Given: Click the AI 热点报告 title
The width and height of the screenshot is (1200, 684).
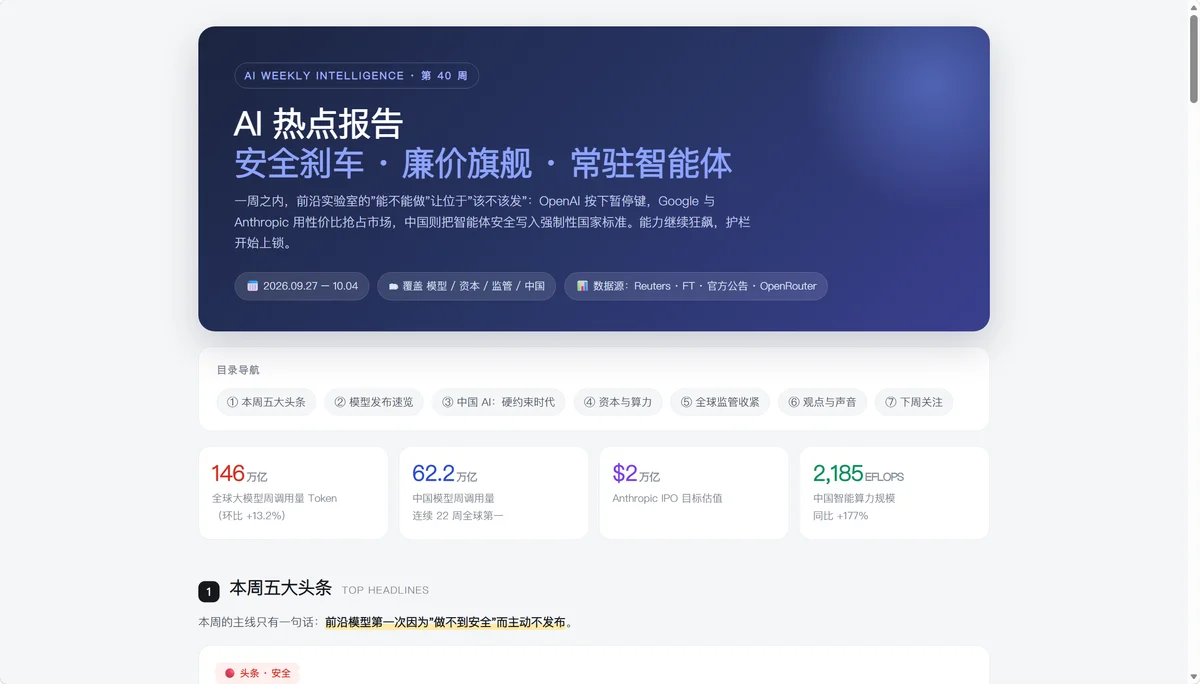Looking at the screenshot, I should click(x=318, y=124).
